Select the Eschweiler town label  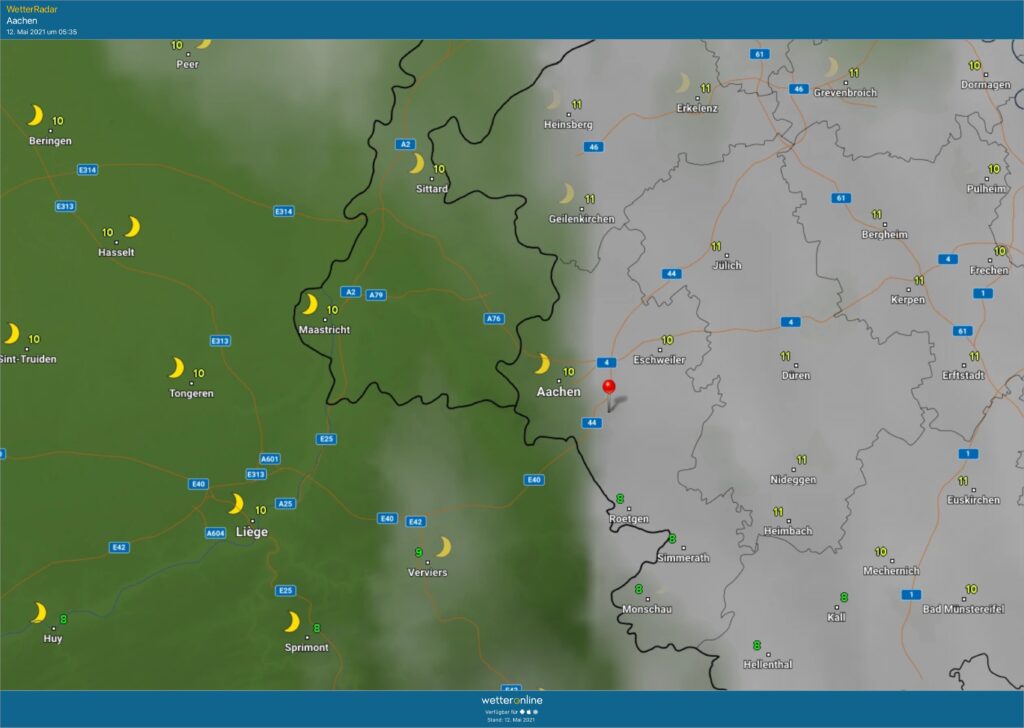[x=659, y=360]
